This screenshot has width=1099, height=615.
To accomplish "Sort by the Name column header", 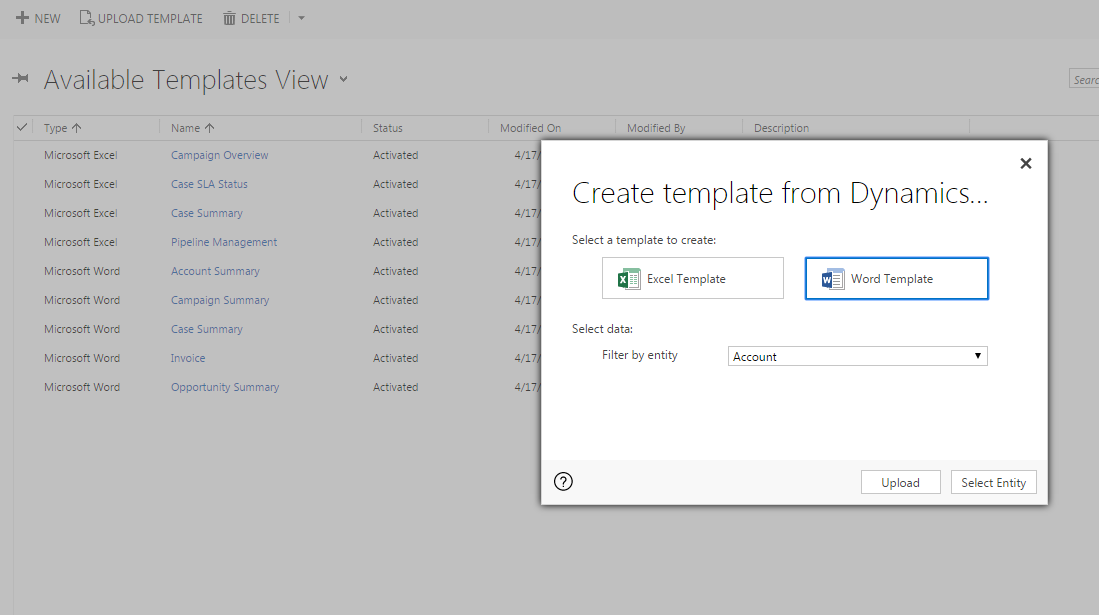I will click(193, 128).
